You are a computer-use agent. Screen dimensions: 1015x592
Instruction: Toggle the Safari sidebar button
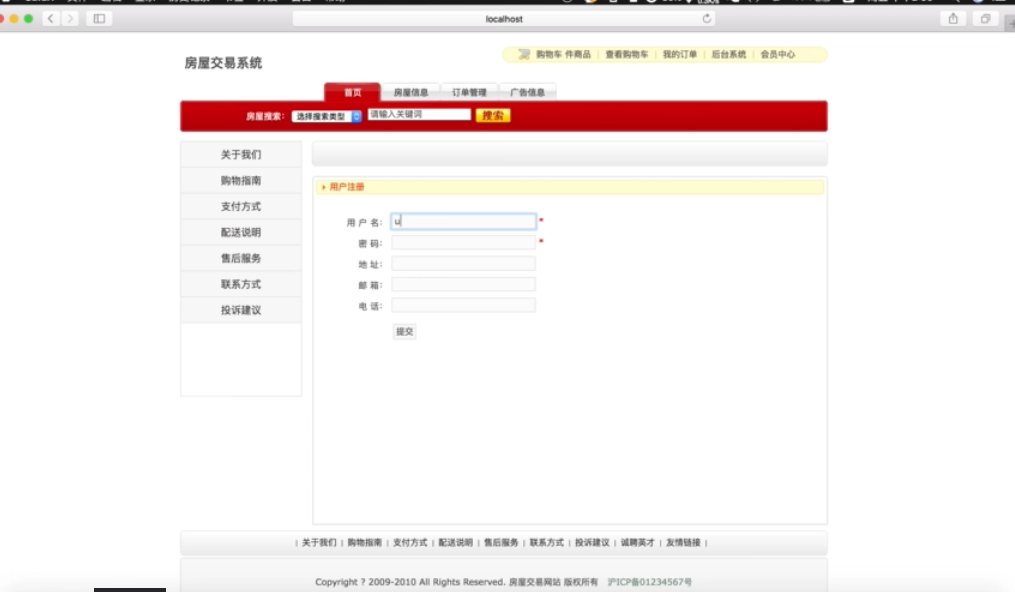coord(99,19)
